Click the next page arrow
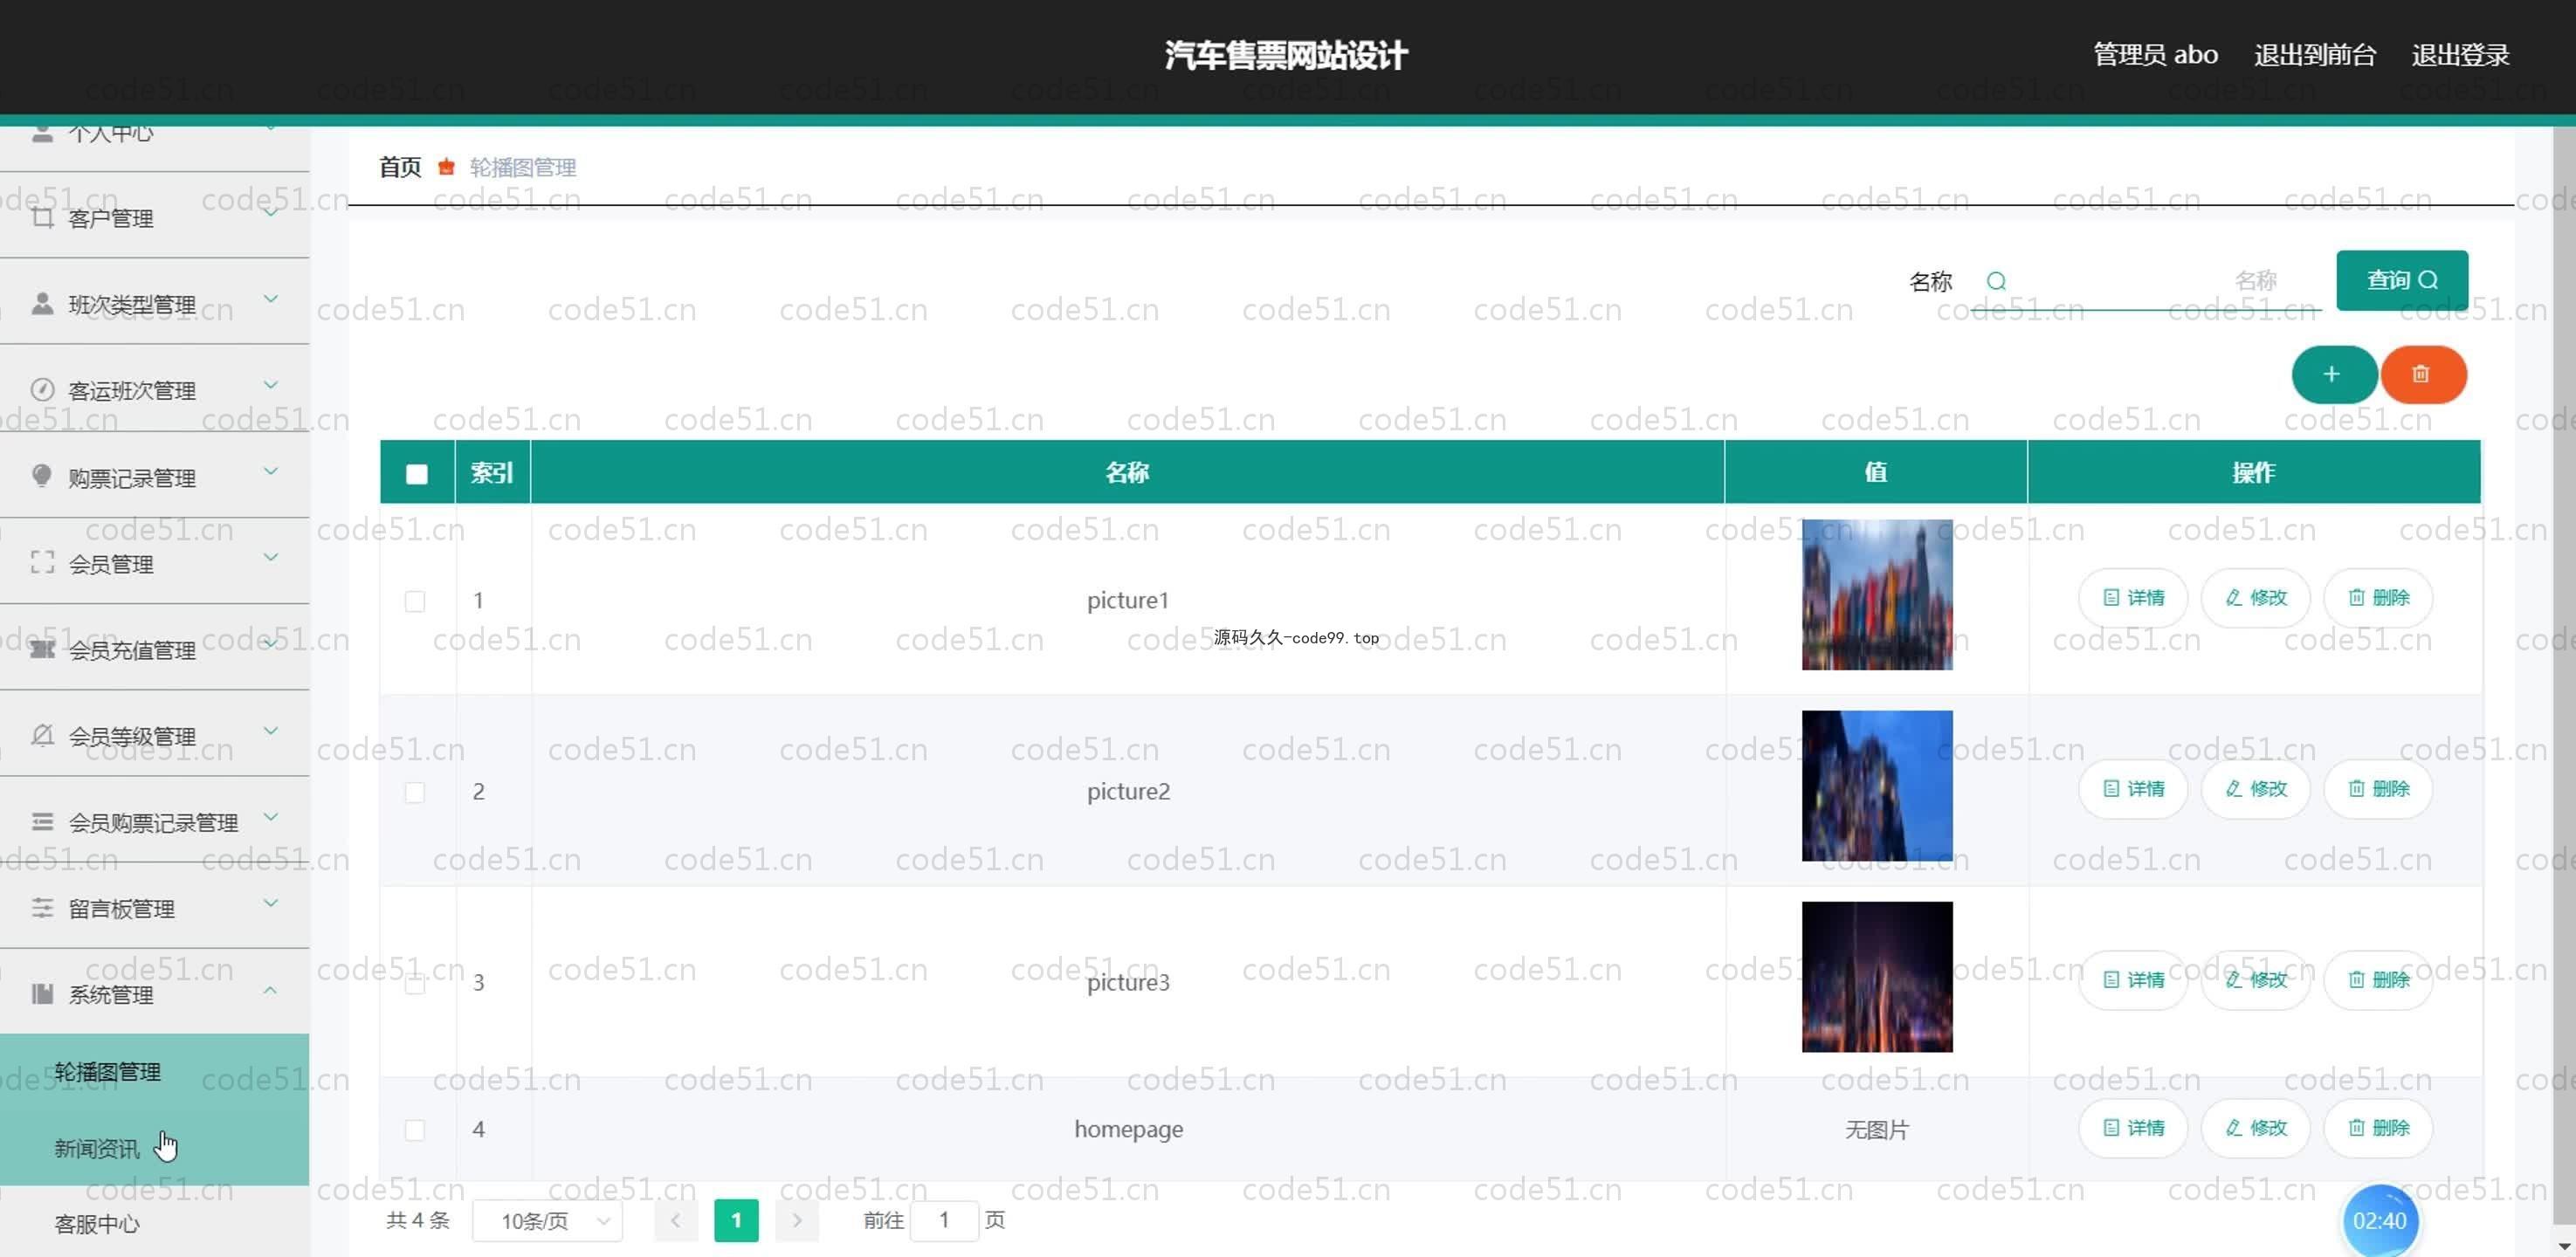 (797, 1220)
